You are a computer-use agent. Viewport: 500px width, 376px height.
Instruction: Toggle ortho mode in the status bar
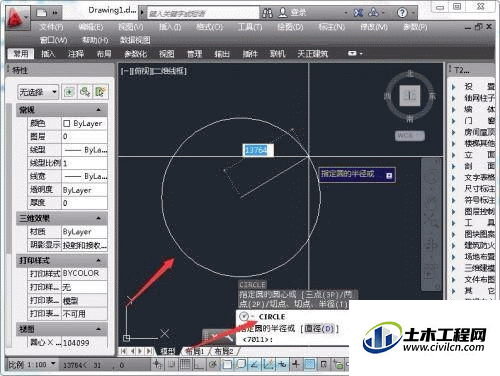pyautogui.click(x=199, y=364)
